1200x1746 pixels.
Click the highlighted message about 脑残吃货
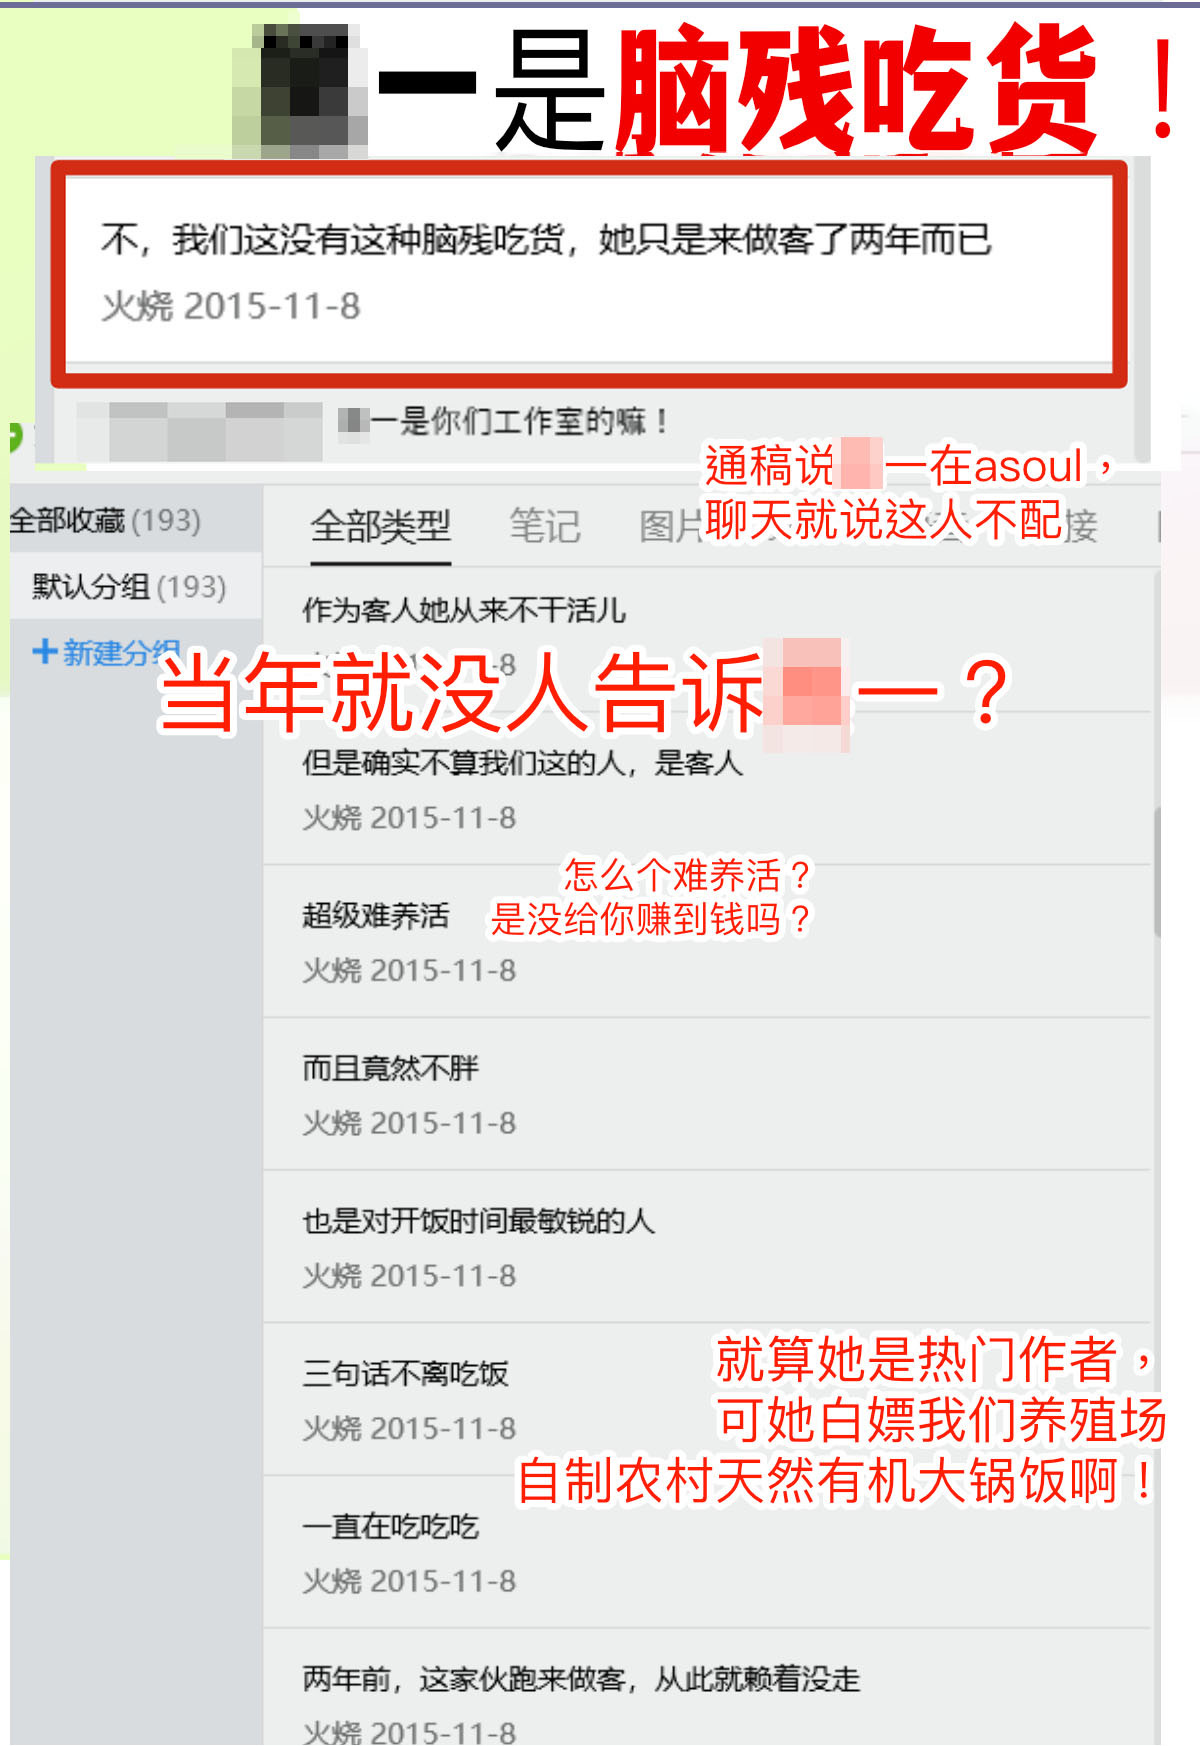589,272
